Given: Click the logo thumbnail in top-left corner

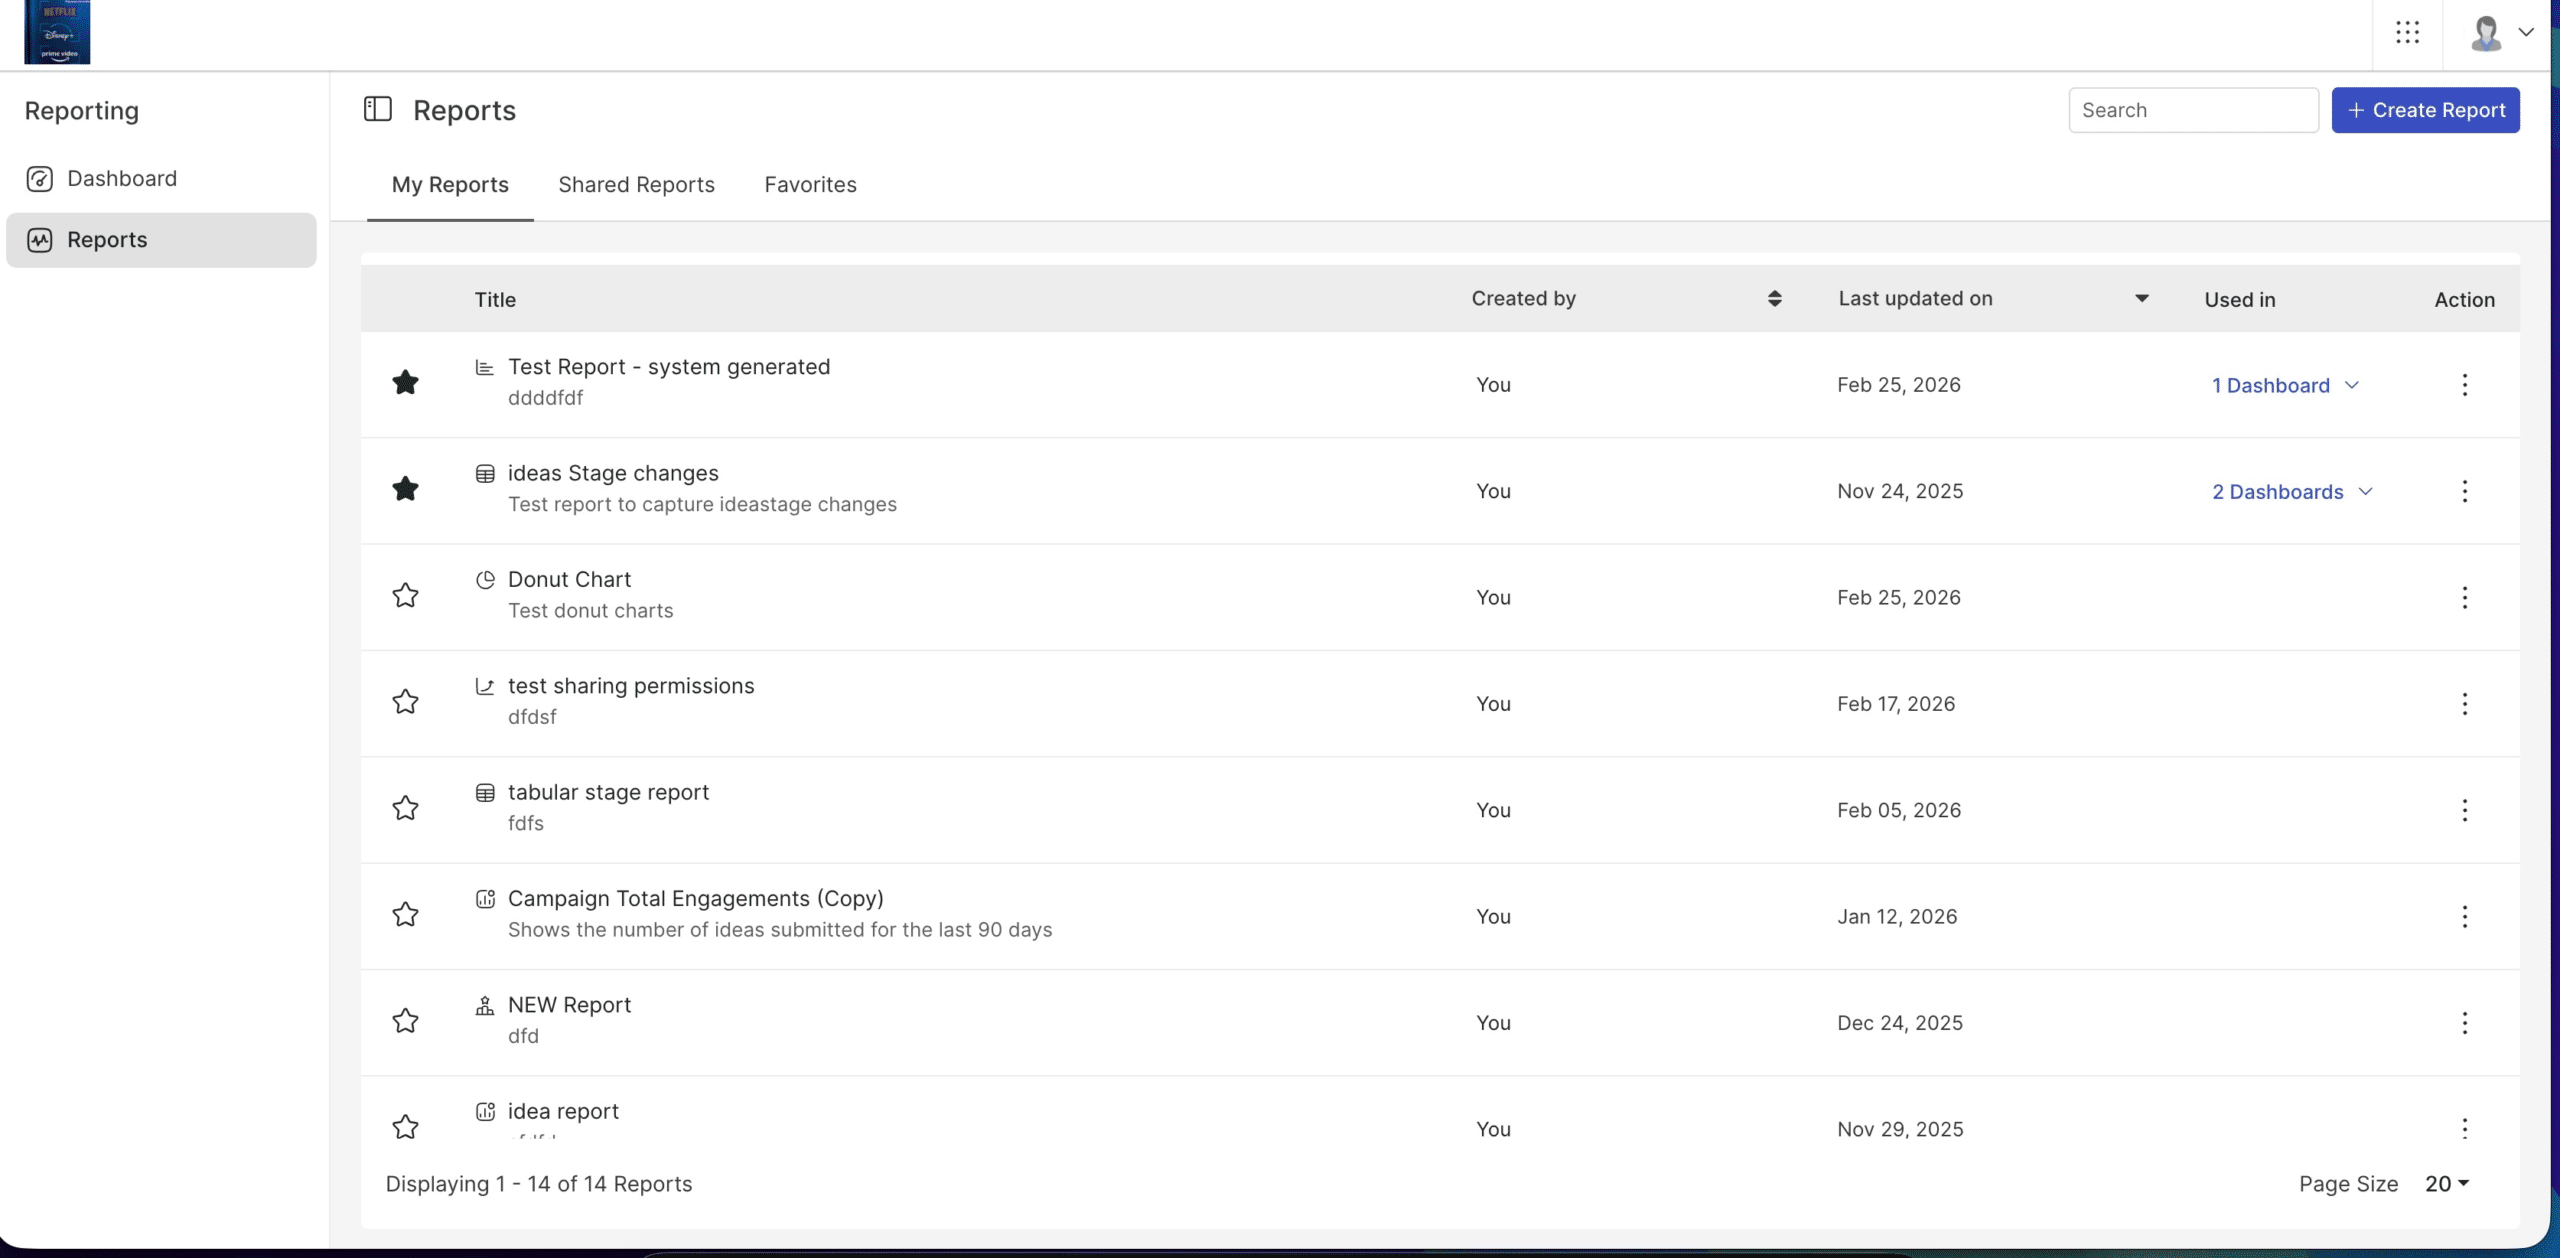Looking at the screenshot, I should [x=57, y=32].
